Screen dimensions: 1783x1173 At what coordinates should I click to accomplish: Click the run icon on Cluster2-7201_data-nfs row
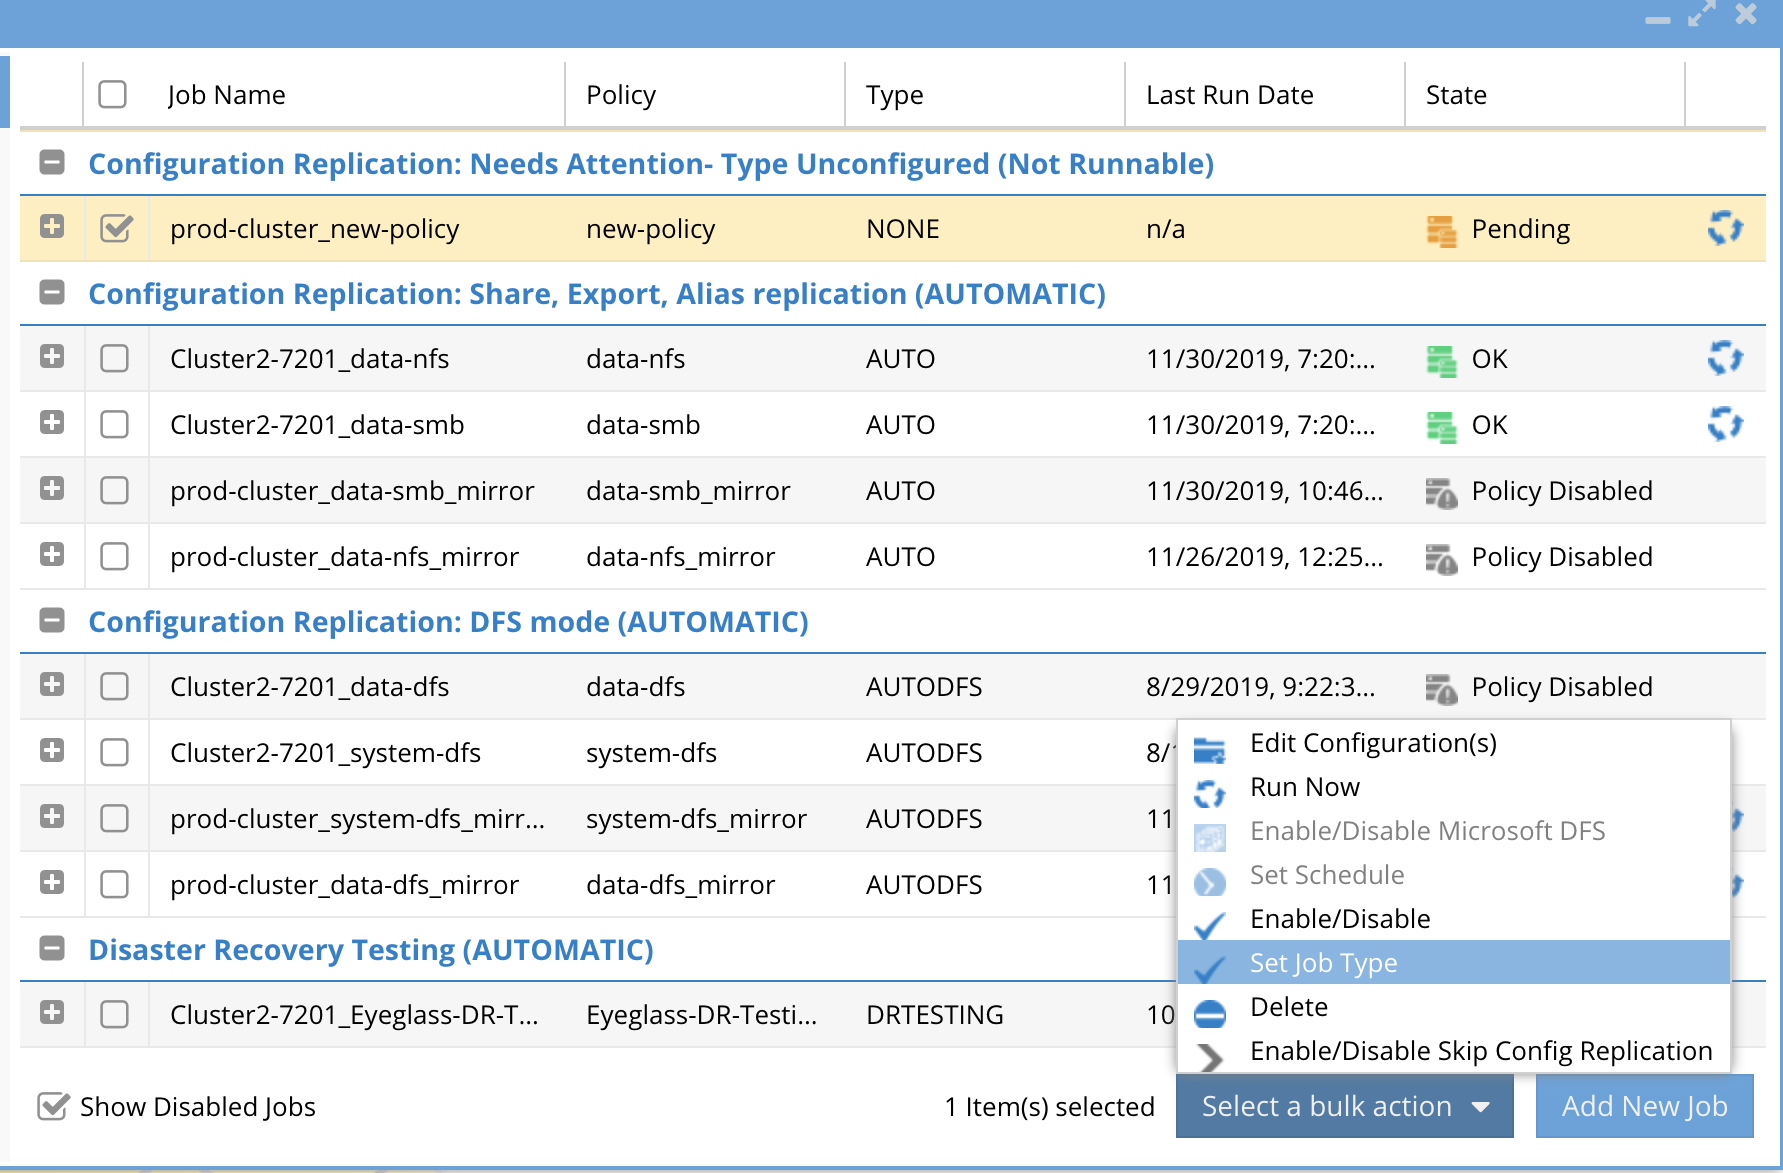click(x=1725, y=358)
